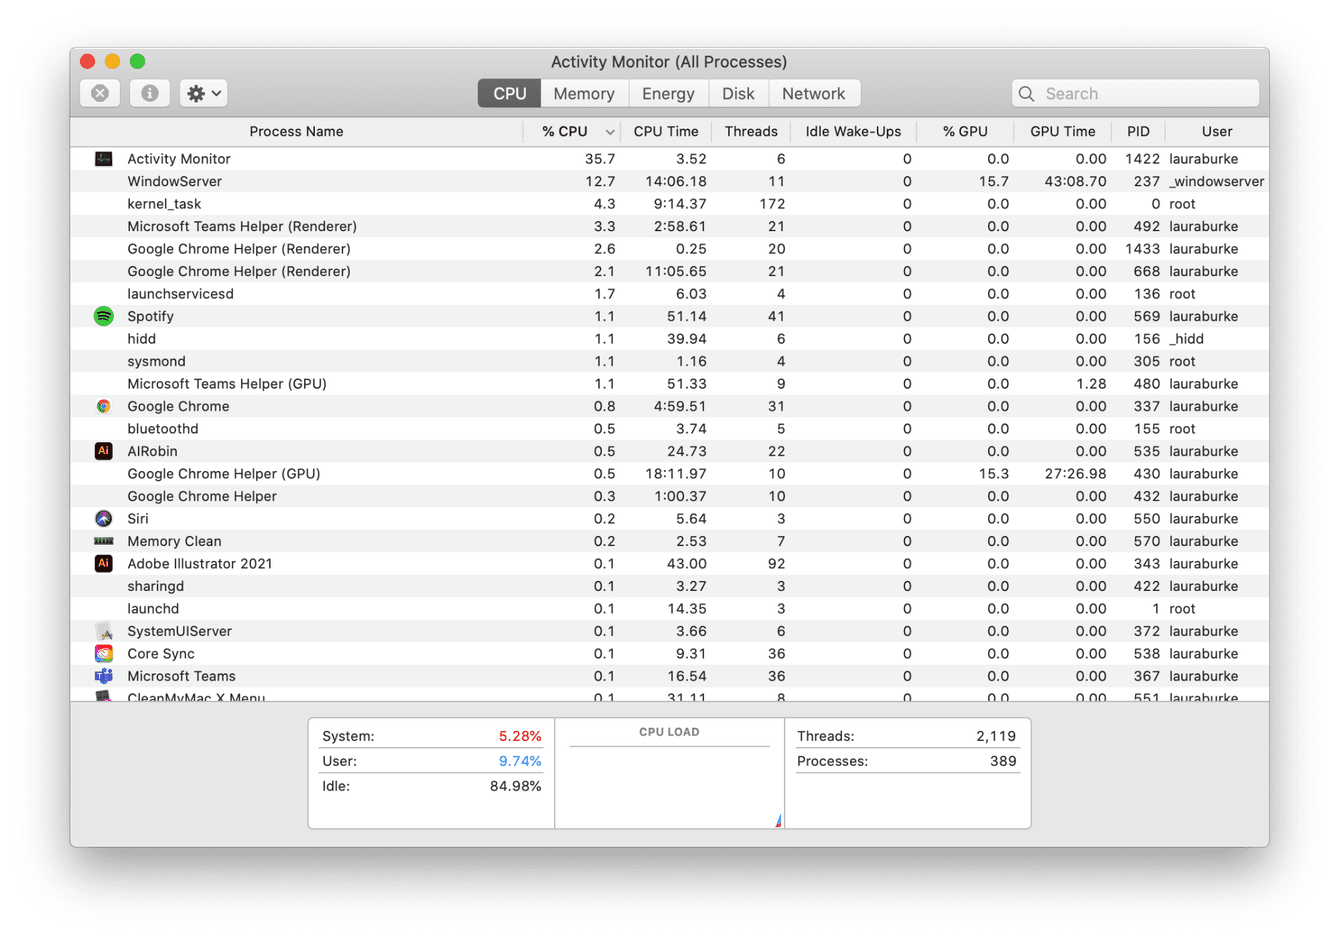
Task: Click the 35.7 CPU value of Activity Monitor
Action: (600, 159)
